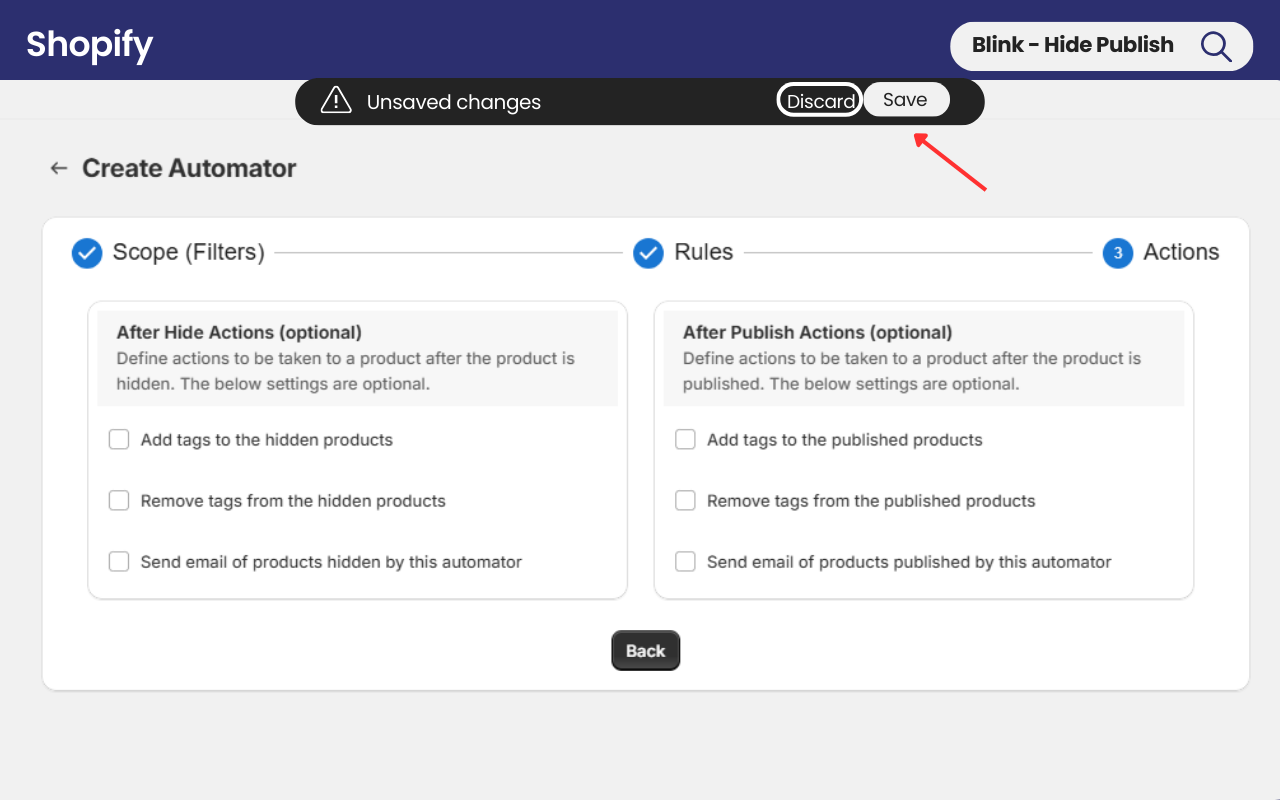
Task: Switch to the Rules step
Action: pyautogui.click(x=703, y=252)
